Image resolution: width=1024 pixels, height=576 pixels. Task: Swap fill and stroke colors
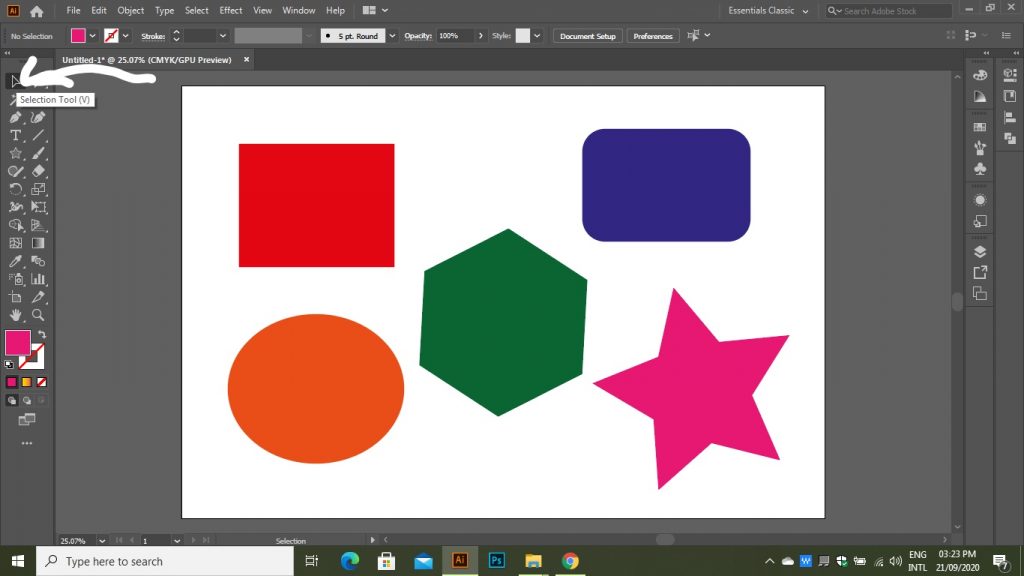[42, 335]
